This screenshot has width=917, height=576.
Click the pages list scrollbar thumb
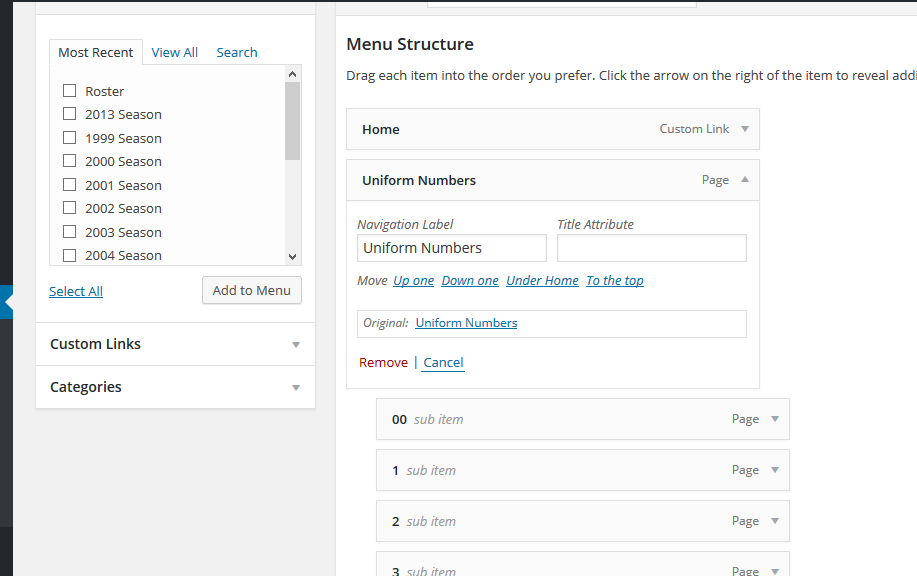pyautogui.click(x=292, y=121)
